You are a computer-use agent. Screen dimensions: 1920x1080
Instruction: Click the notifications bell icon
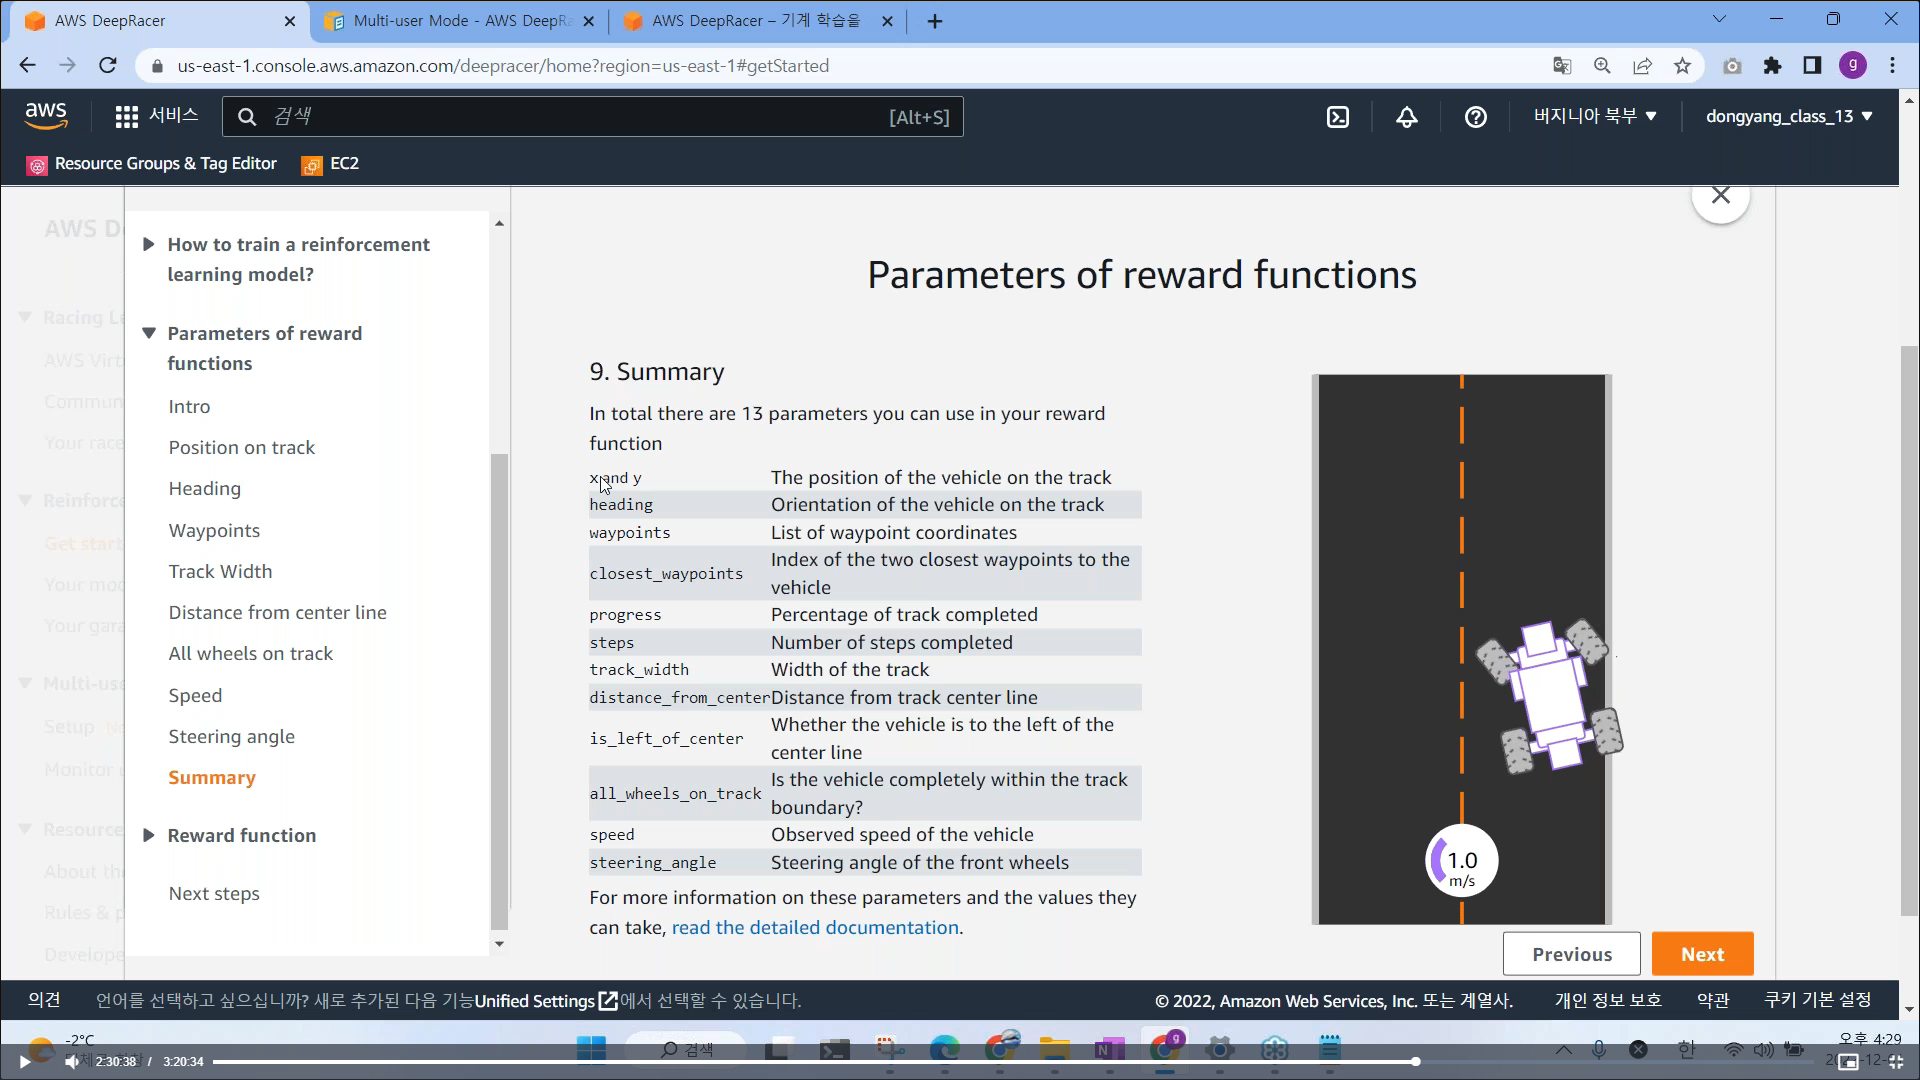pyautogui.click(x=1406, y=117)
